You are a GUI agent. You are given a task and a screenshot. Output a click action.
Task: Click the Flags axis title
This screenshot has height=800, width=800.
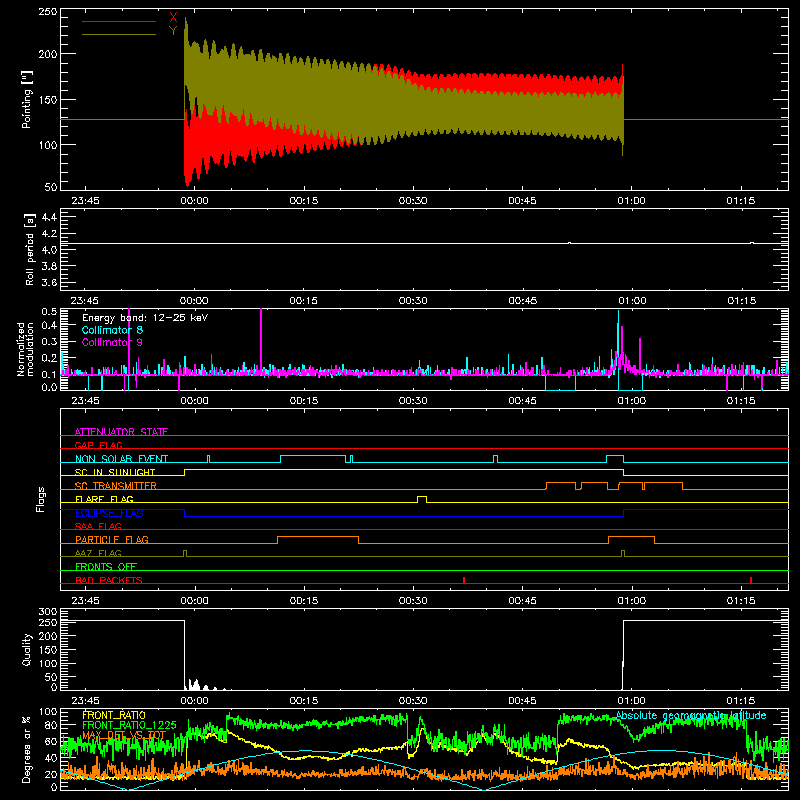click(x=40, y=499)
